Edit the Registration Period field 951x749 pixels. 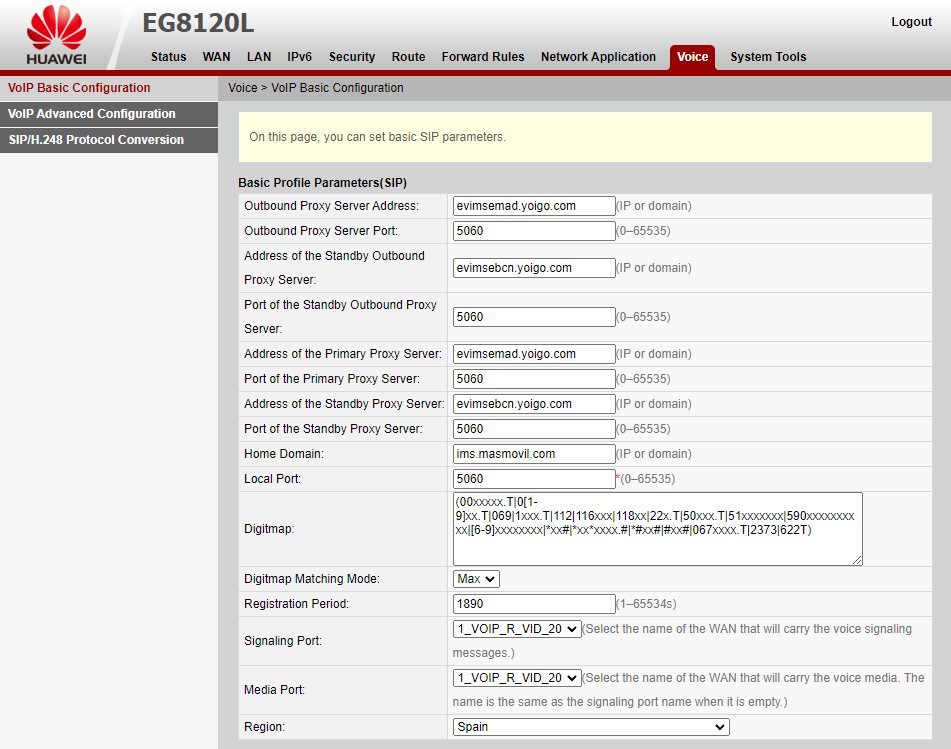[x=534, y=604]
